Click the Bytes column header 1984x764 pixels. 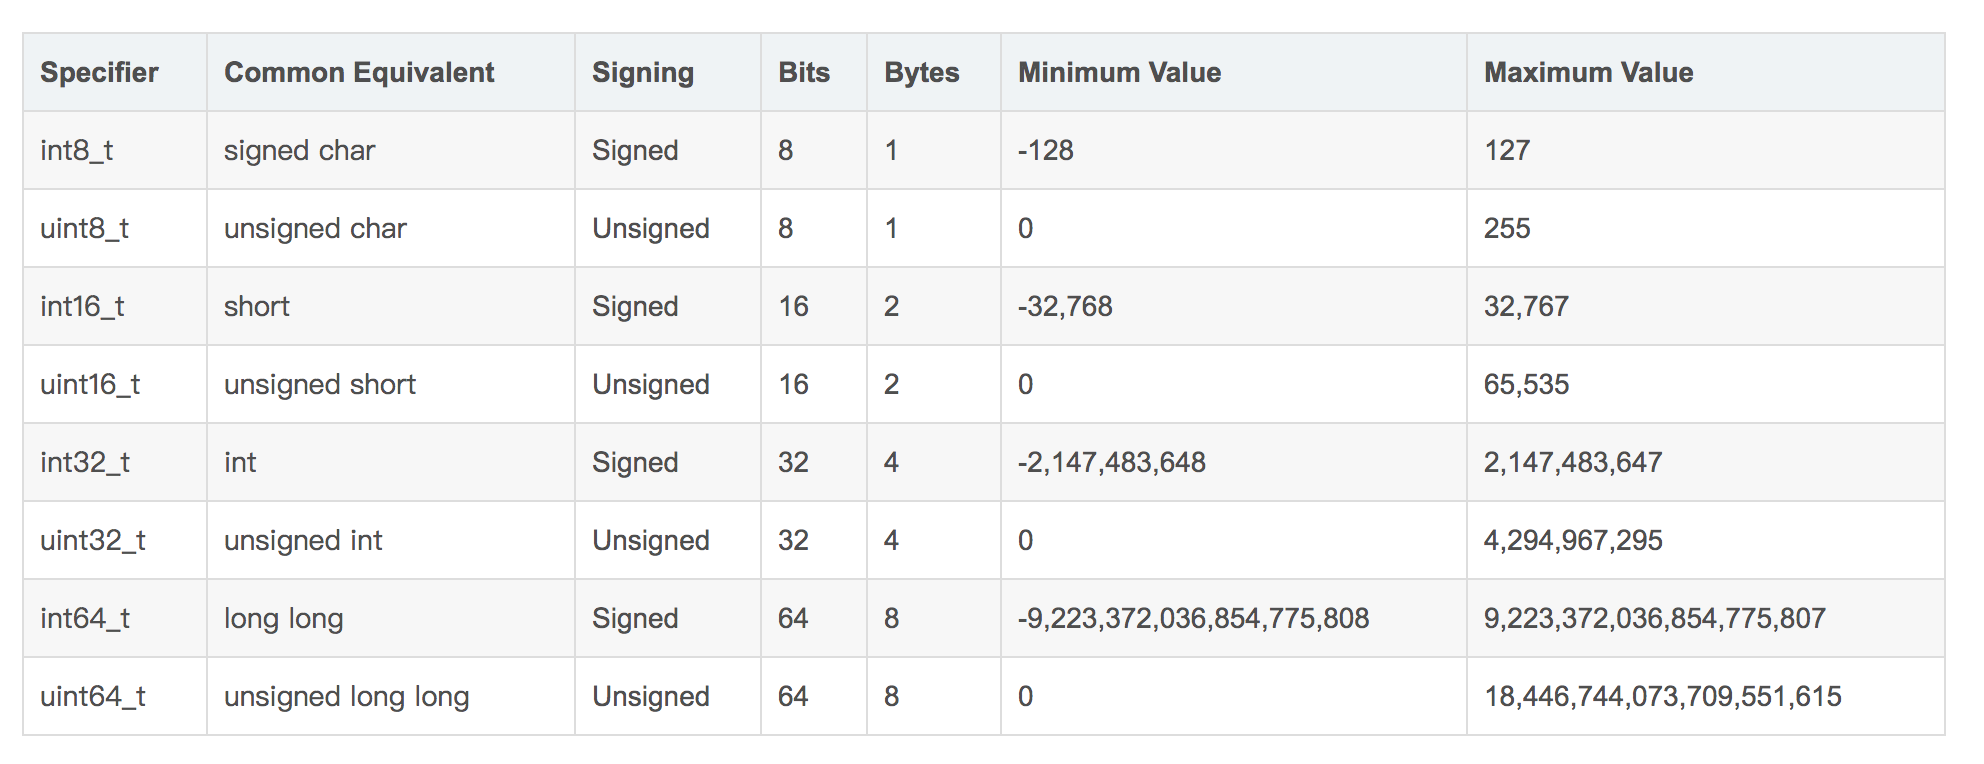coord(921,73)
